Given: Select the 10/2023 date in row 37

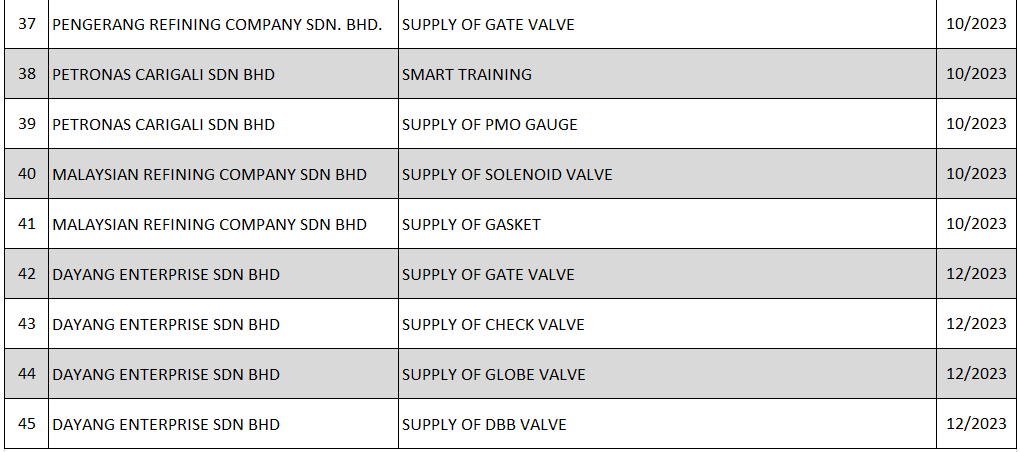Looking at the screenshot, I should [975, 24].
